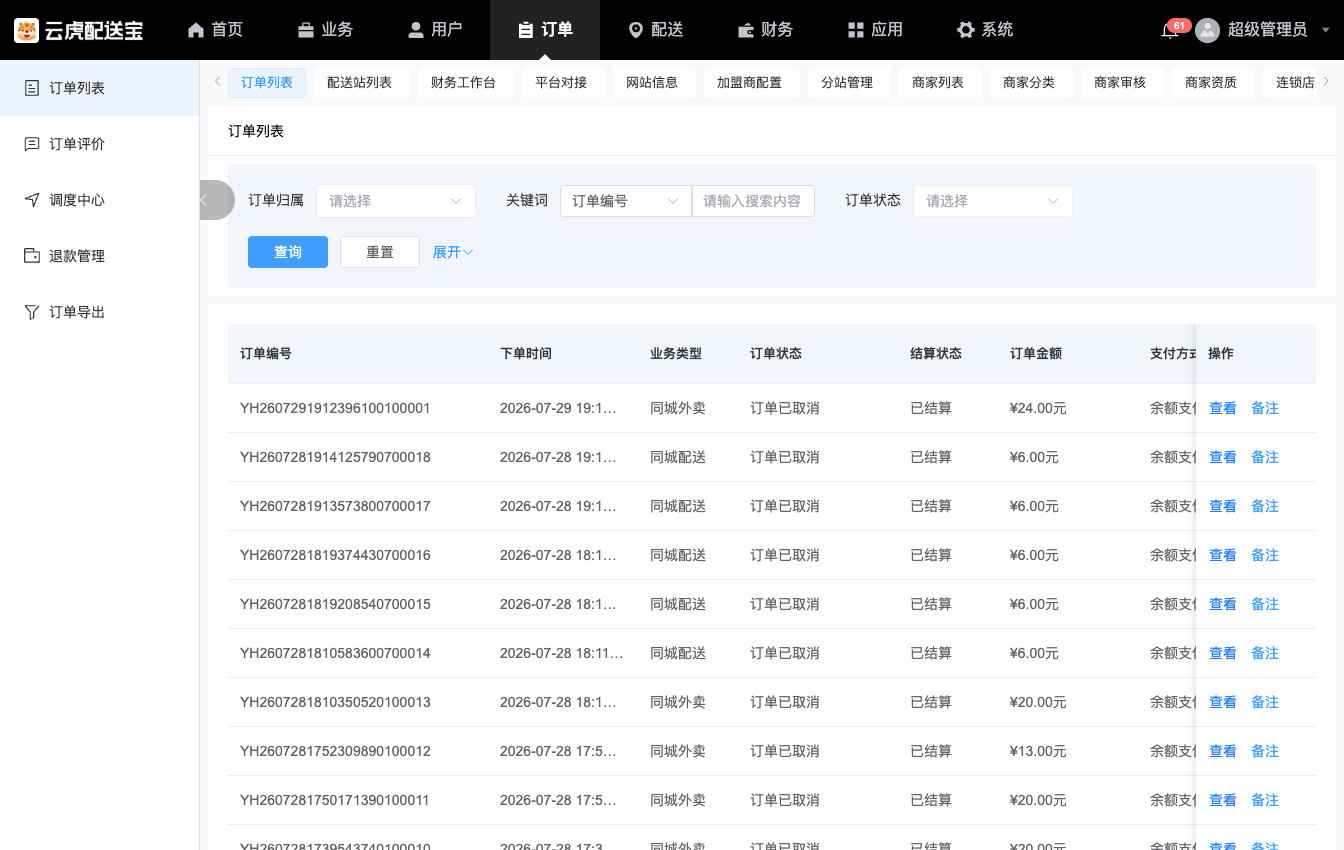The width and height of the screenshot is (1344, 850).
Task: Open 订单导出 in the sidebar
Action: tap(100, 312)
